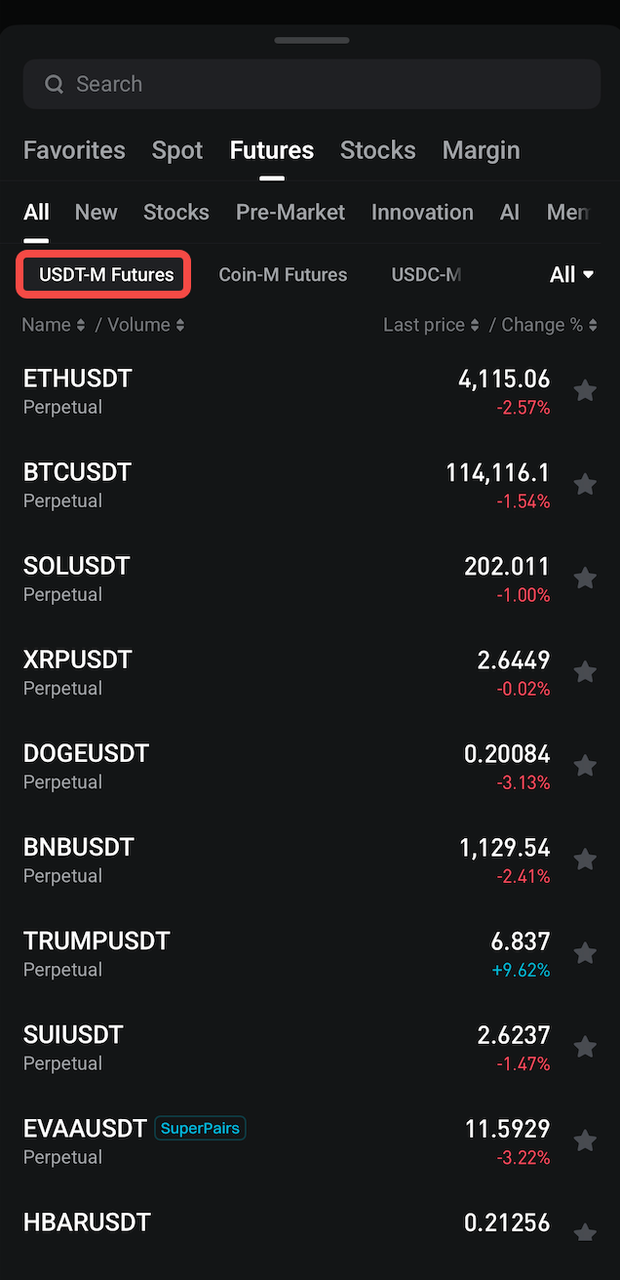Open the SuperPairs badge on EVAAUSDT
This screenshot has width=620, height=1280.
[200, 1128]
